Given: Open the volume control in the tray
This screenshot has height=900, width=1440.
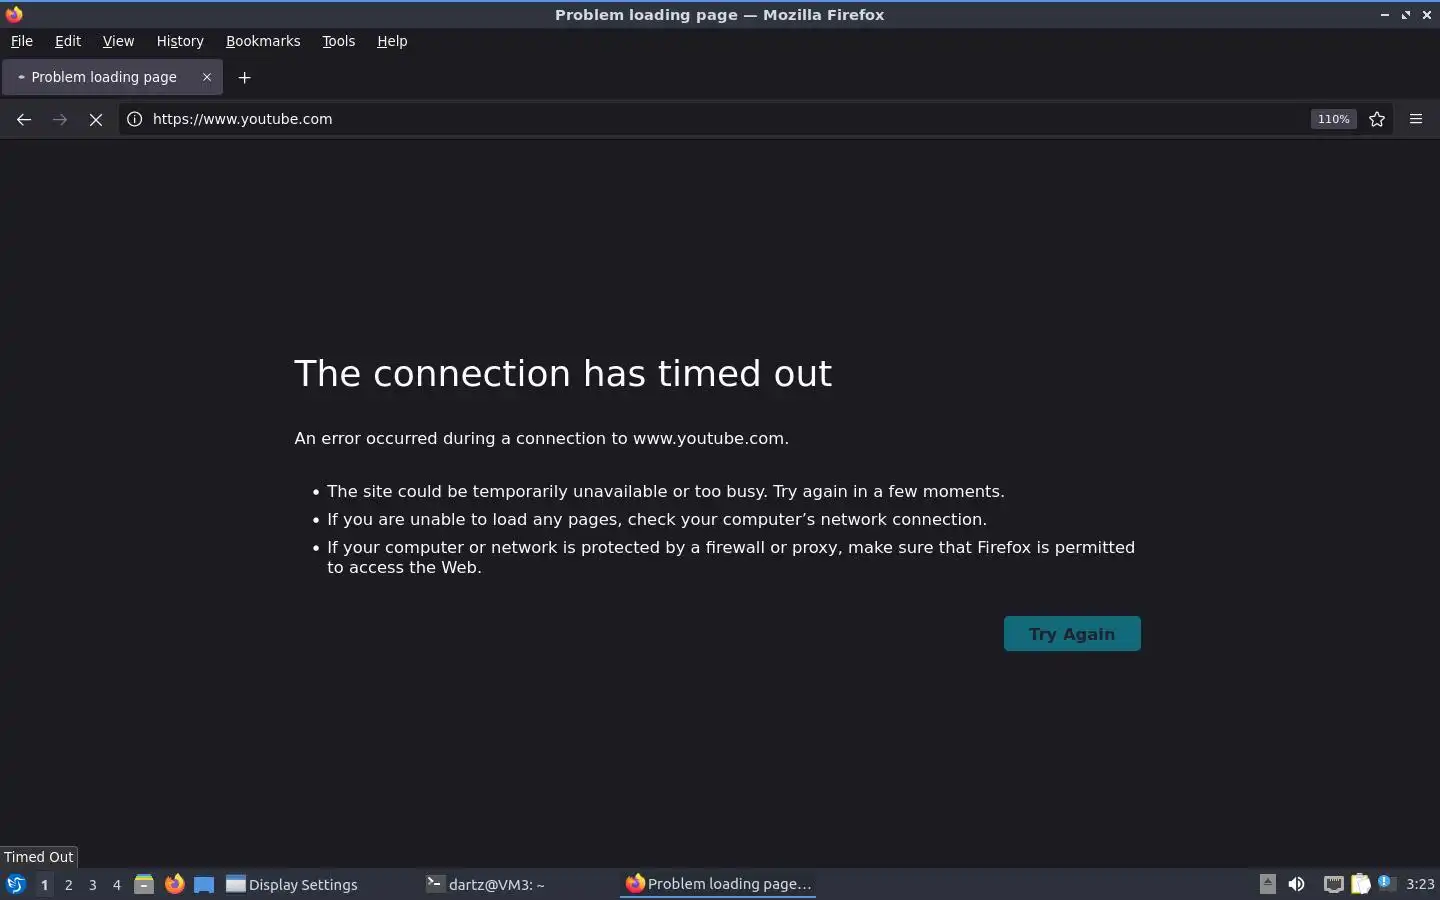Looking at the screenshot, I should (1296, 884).
